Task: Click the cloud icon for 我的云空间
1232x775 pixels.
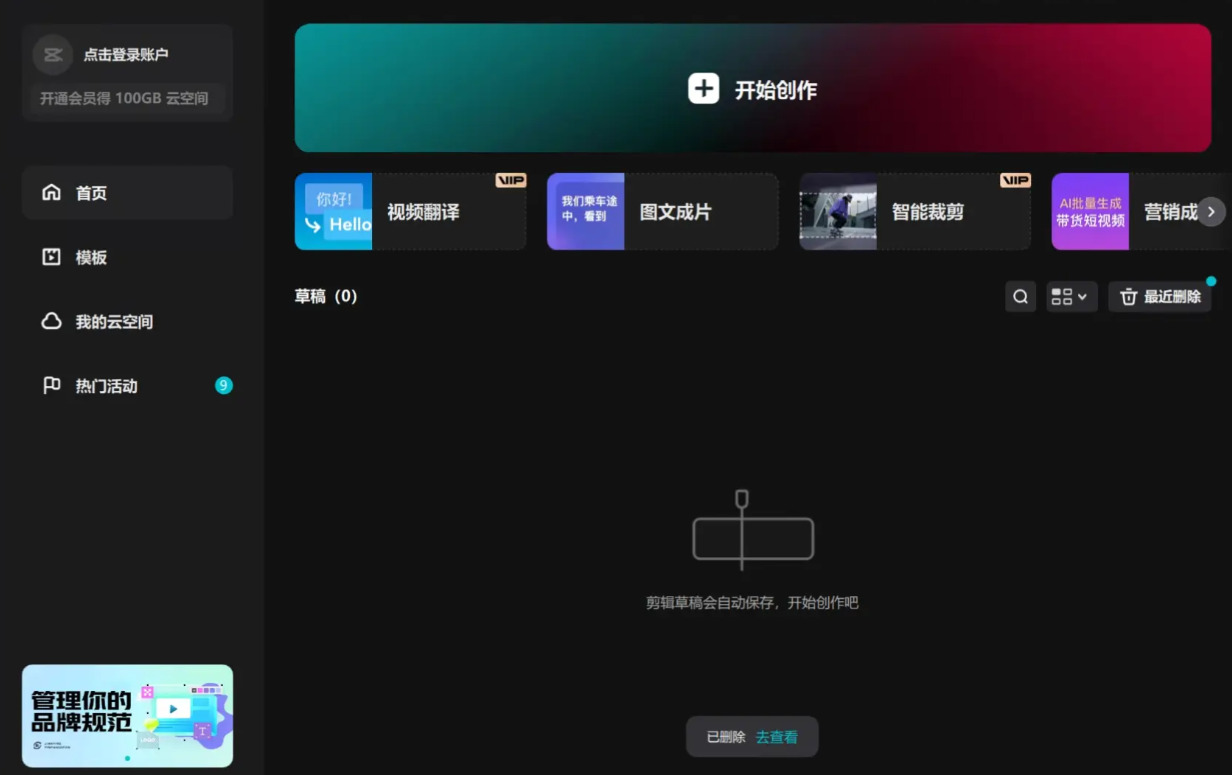Action: click(51, 321)
